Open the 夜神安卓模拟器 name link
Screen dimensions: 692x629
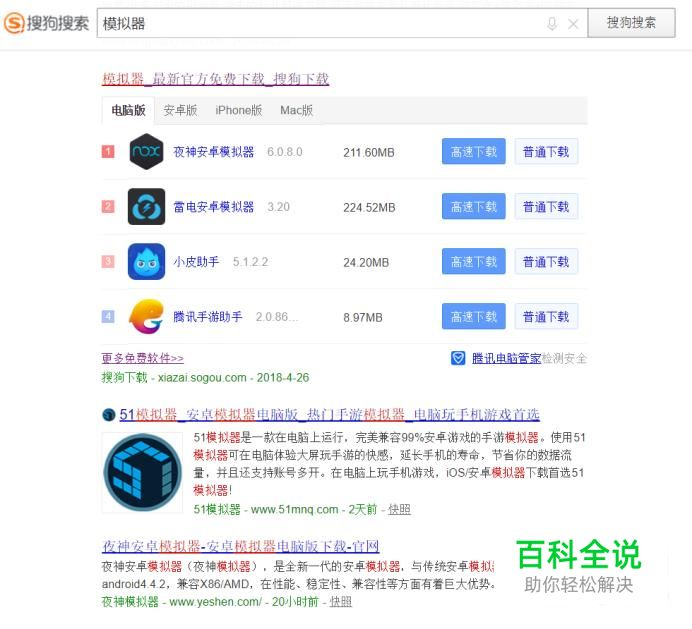[214, 152]
